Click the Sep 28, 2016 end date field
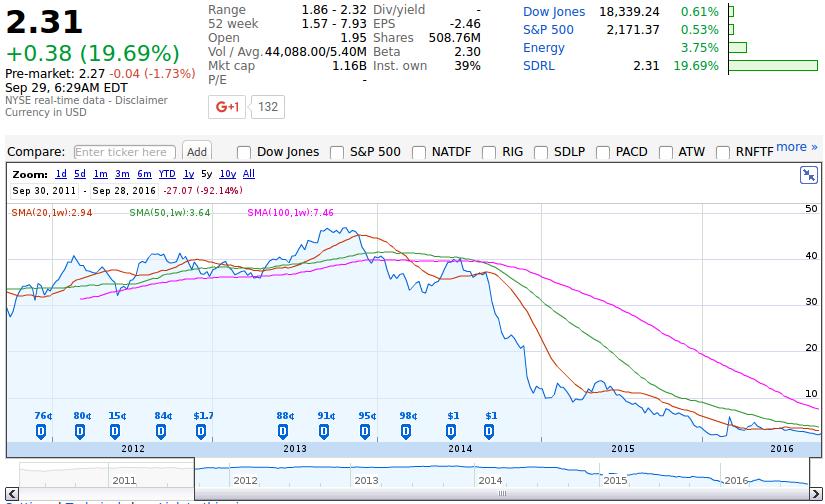 pyautogui.click(x=124, y=191)
